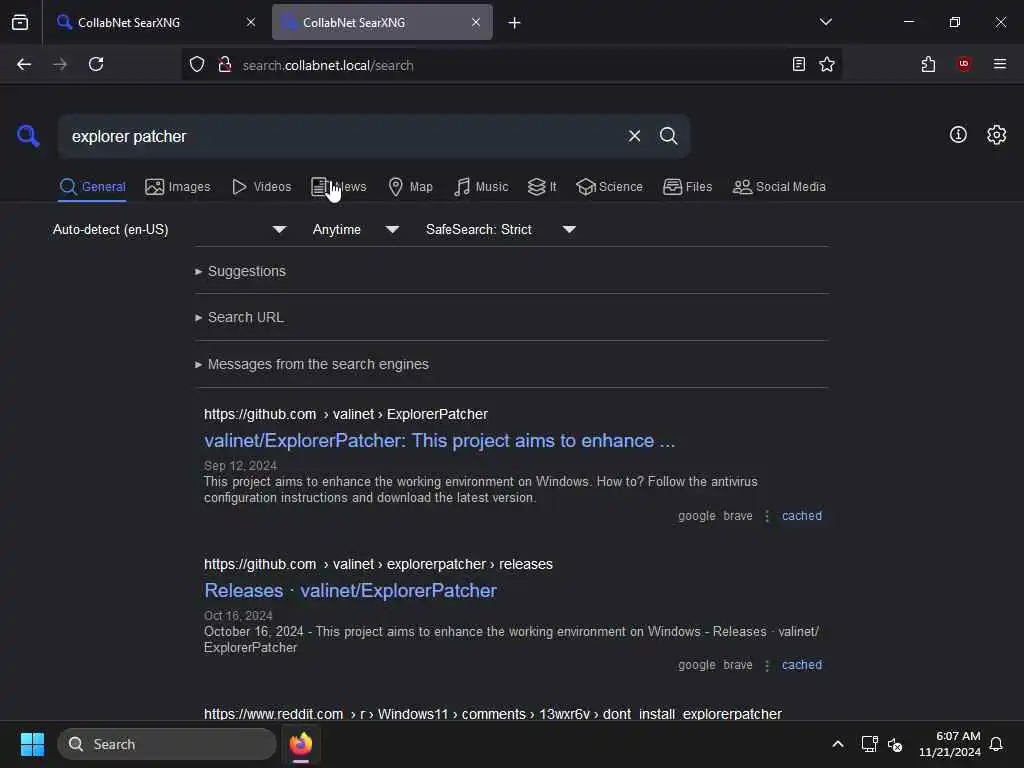Click 'google' engine label on first result
Image resolution: width=1024 pixels, height=768 pixels.
(697, 516)
